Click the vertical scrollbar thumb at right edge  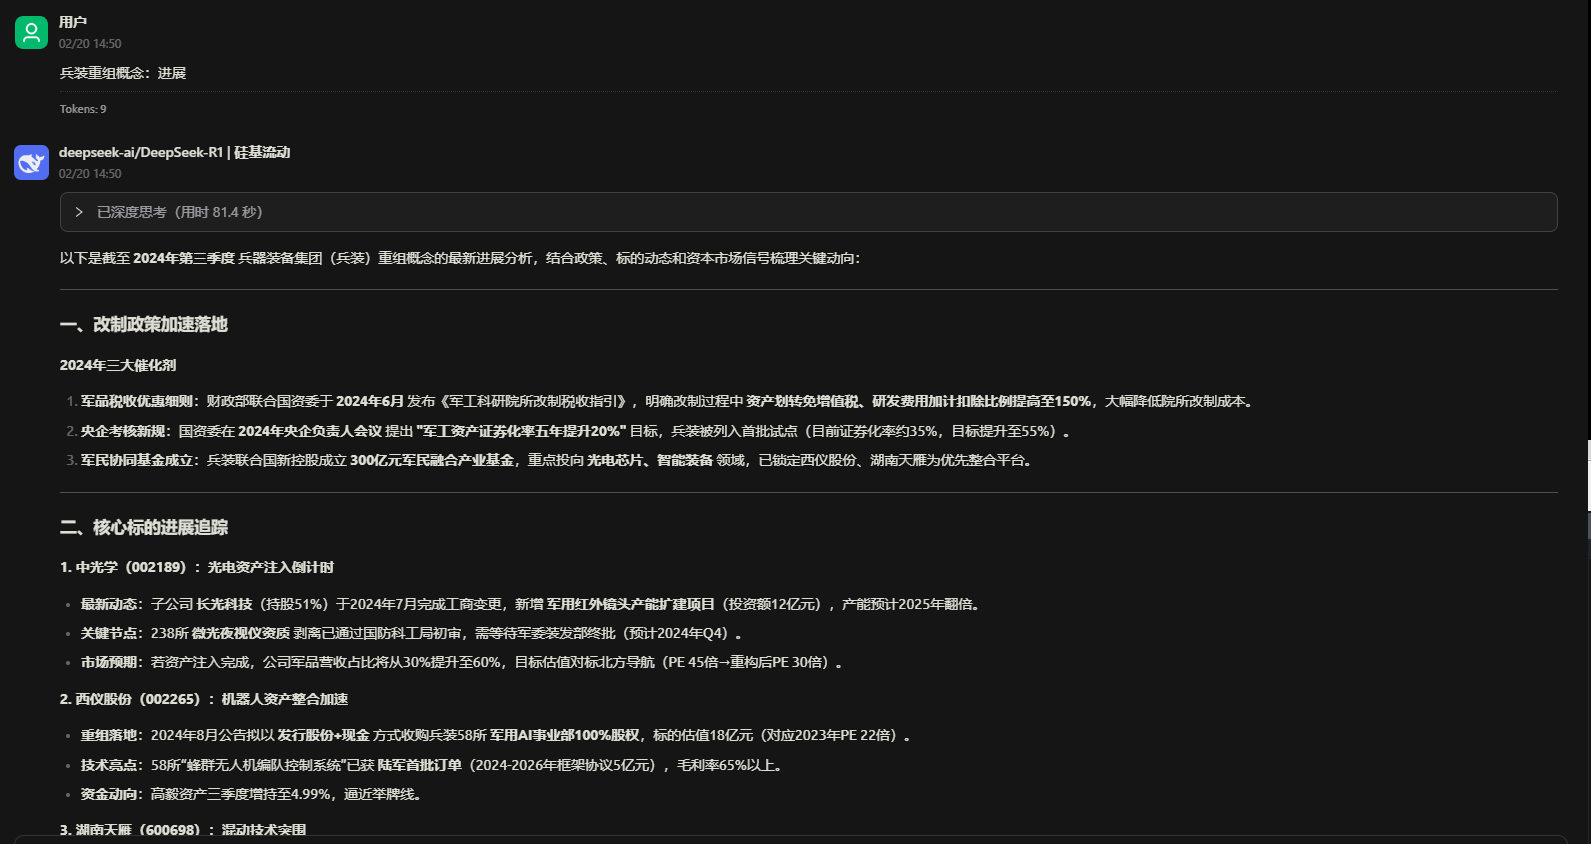tap(1589, 475)
